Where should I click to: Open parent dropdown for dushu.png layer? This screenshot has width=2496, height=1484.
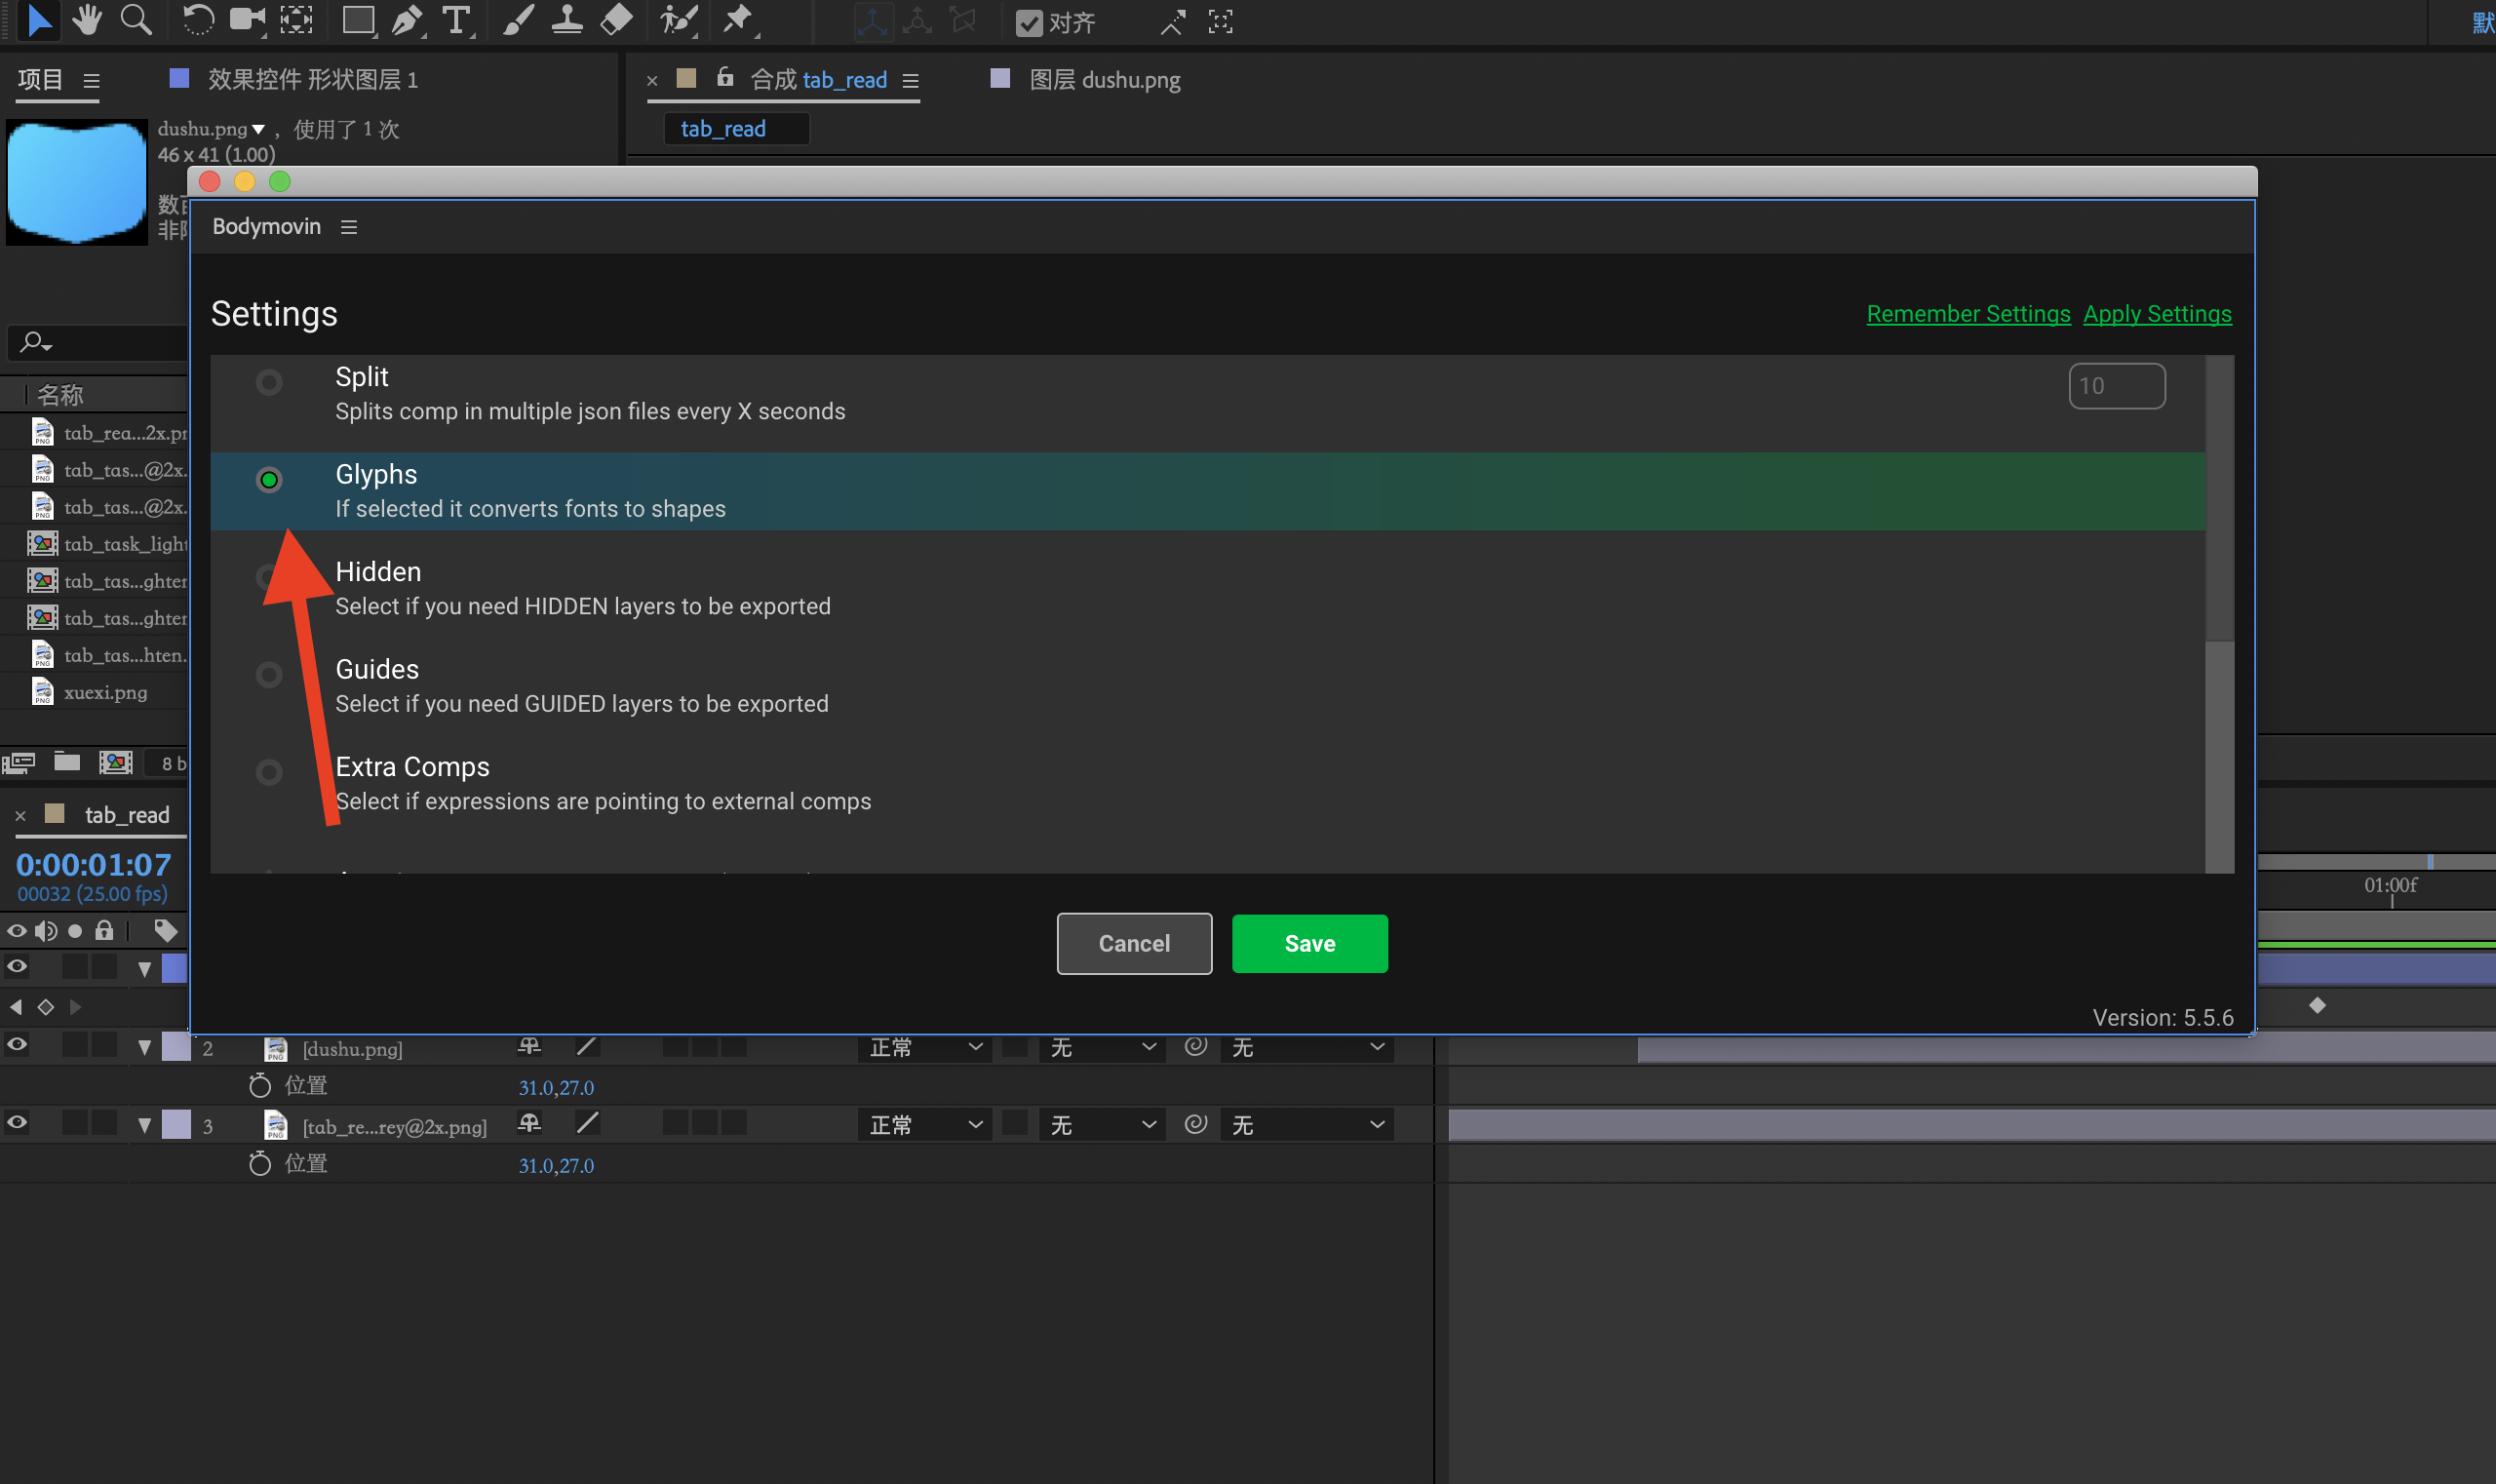(1306, 1047)
